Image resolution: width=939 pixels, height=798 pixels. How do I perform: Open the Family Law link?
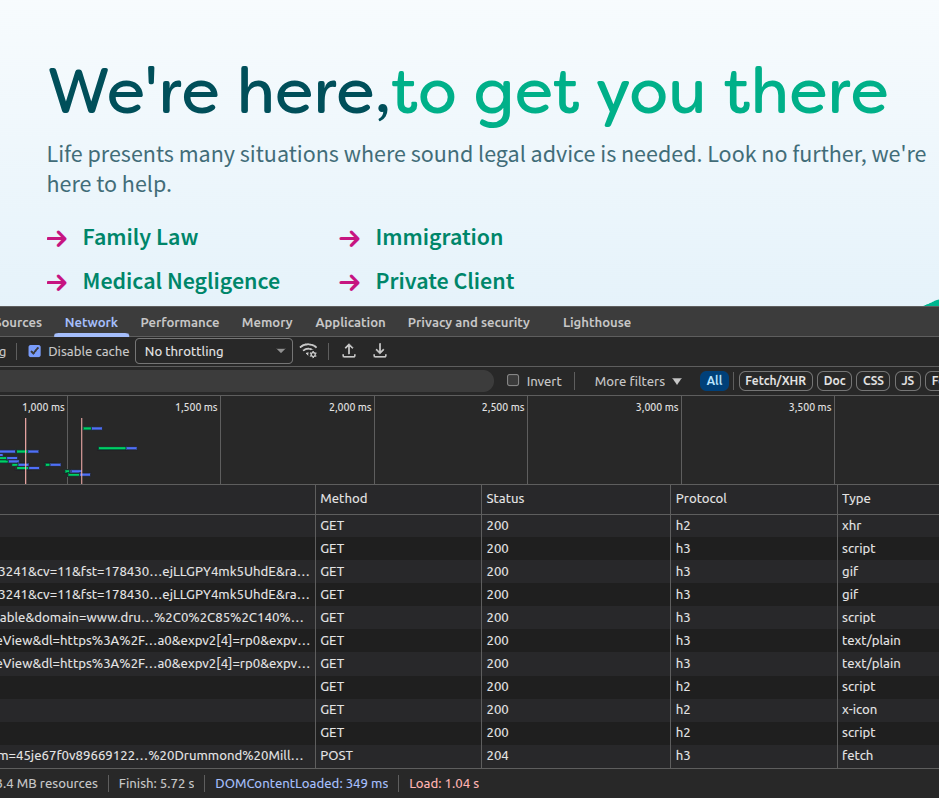click(x=140, y=238)
